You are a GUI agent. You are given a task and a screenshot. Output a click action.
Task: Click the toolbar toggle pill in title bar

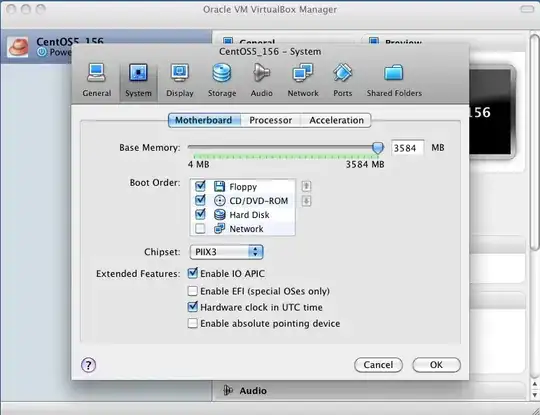coord(527,9)
